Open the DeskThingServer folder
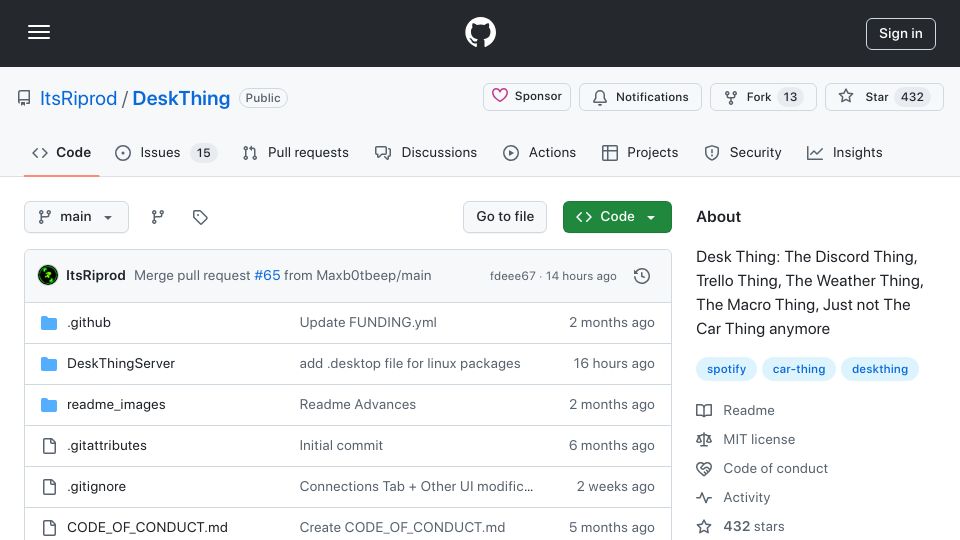Screen dimensions: 960x540 pyautogui.click(x=121, y=364)
